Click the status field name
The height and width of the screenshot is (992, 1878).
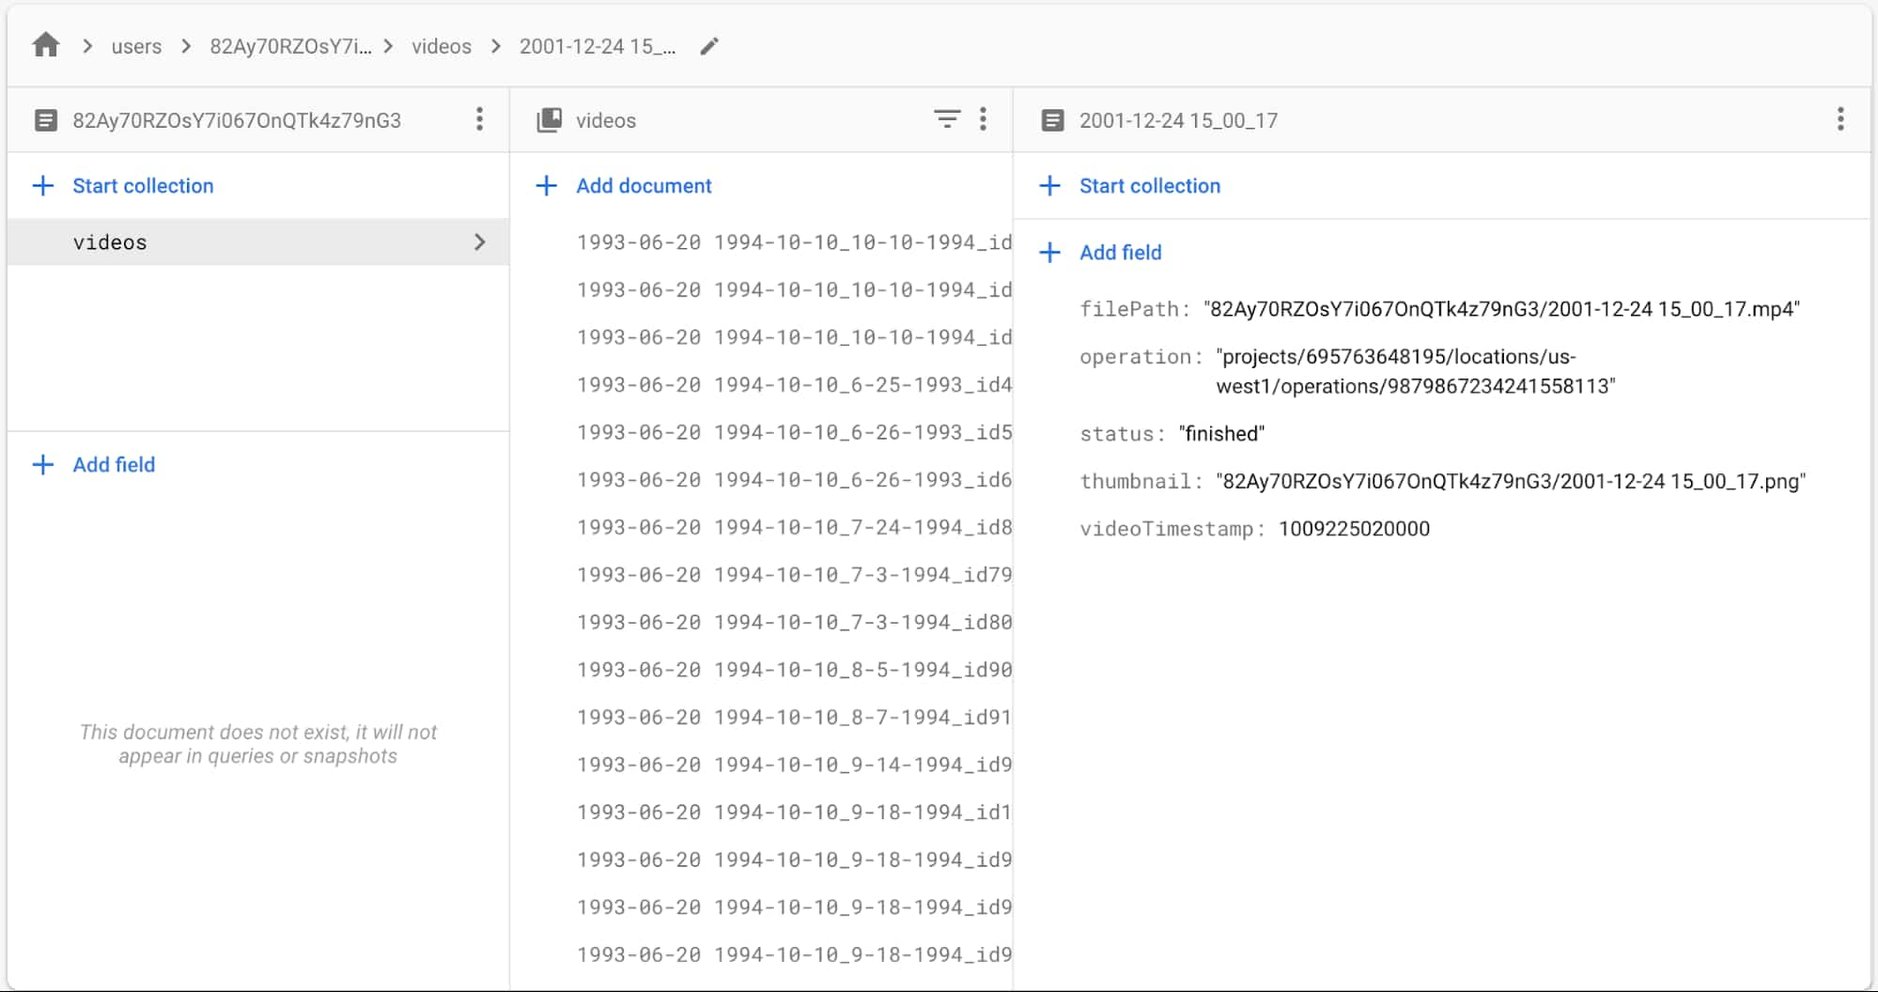[x=1122, y=434]
